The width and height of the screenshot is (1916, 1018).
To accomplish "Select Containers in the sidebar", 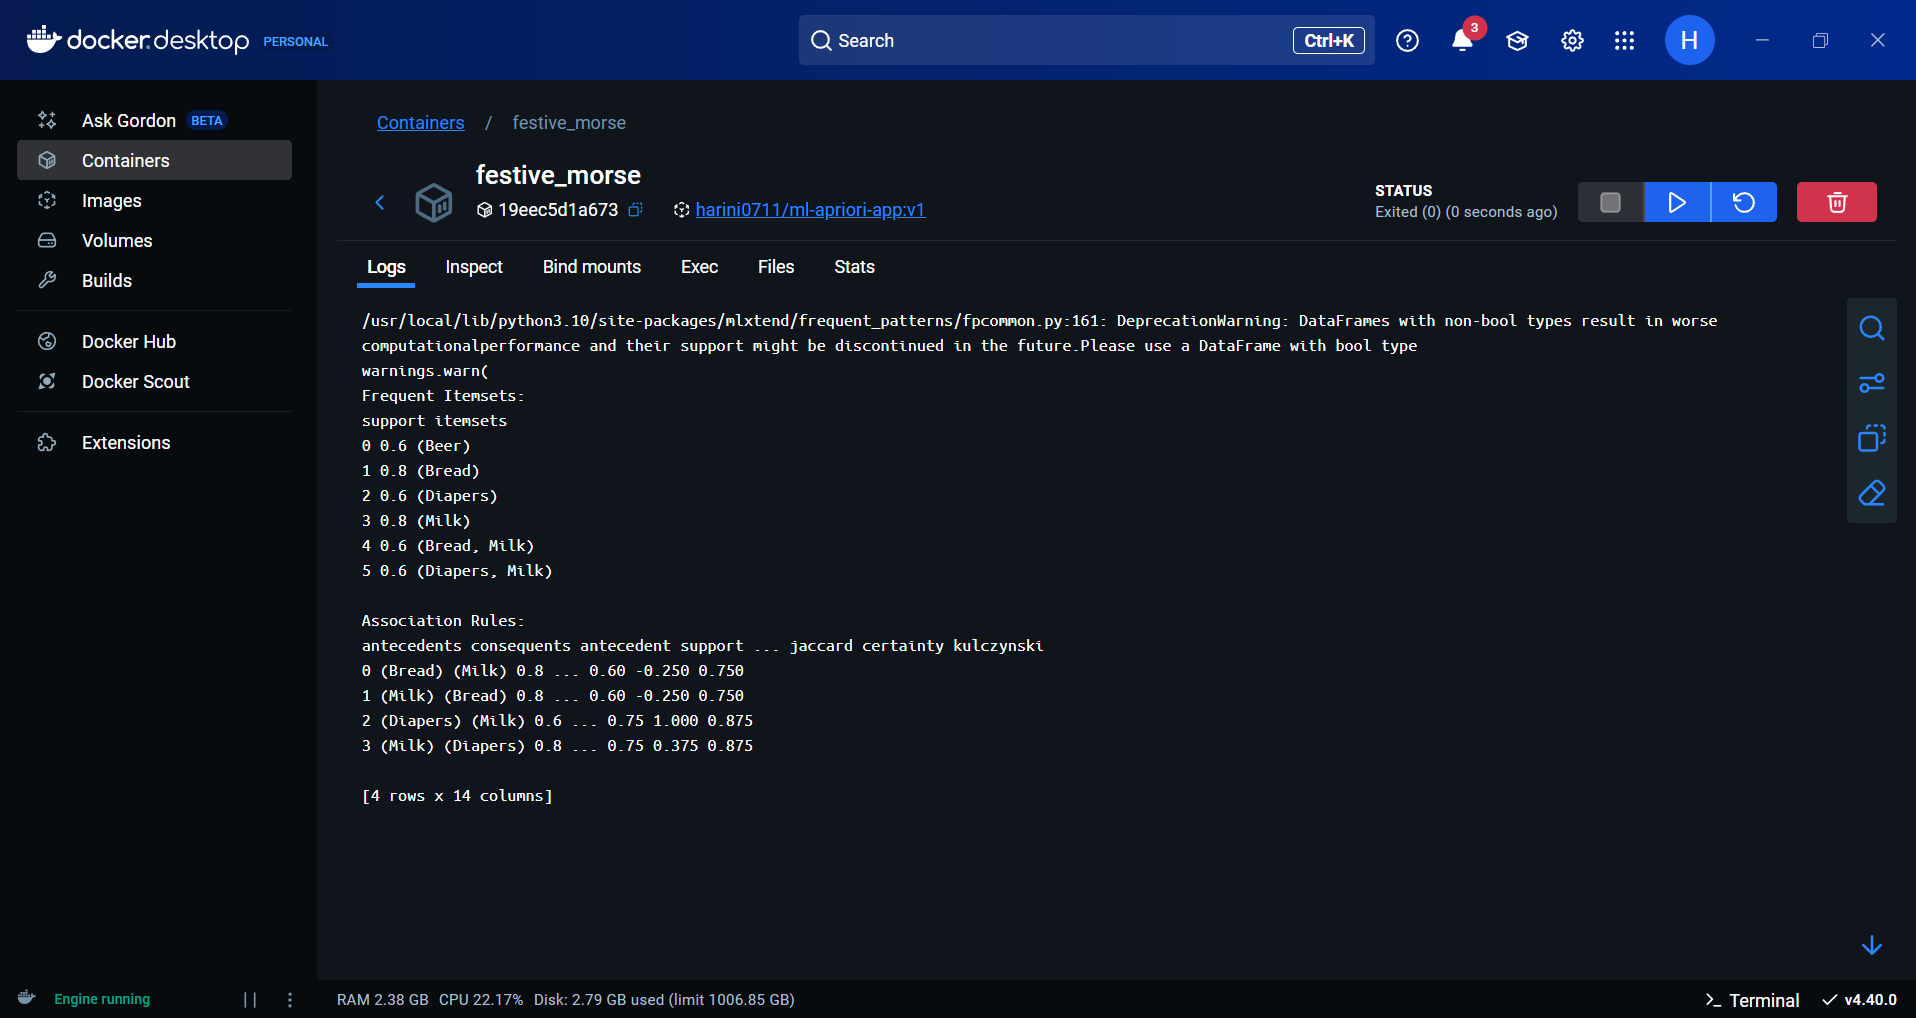I will (154, 160).
